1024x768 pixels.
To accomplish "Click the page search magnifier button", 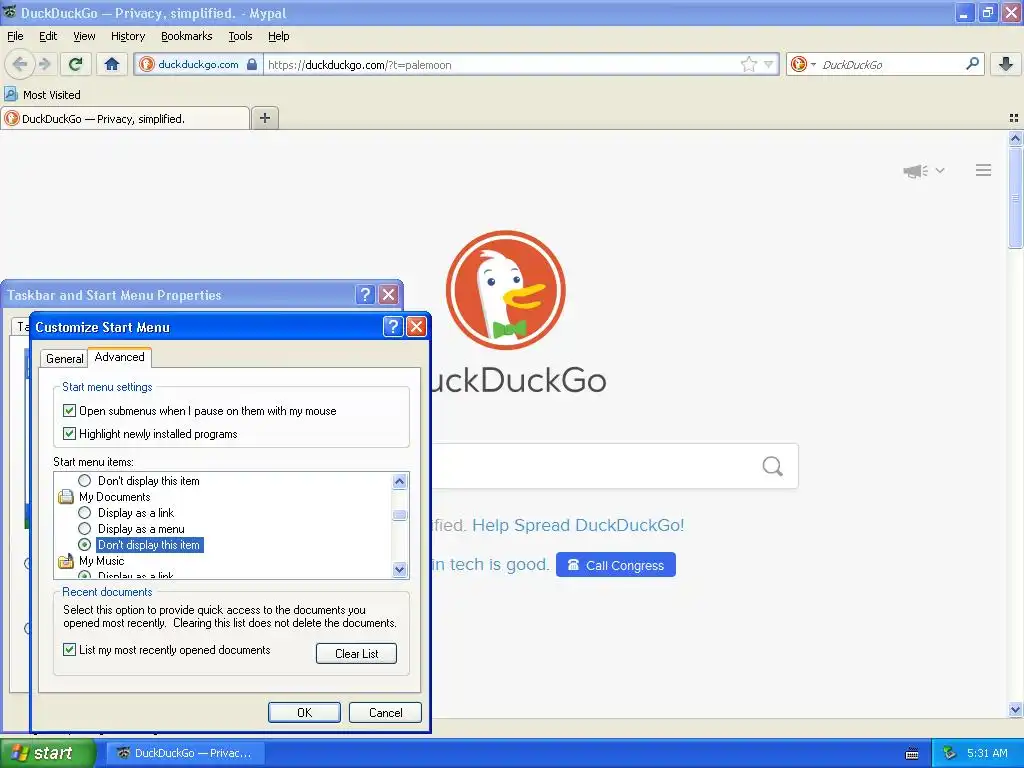I will tap(773, 466).
